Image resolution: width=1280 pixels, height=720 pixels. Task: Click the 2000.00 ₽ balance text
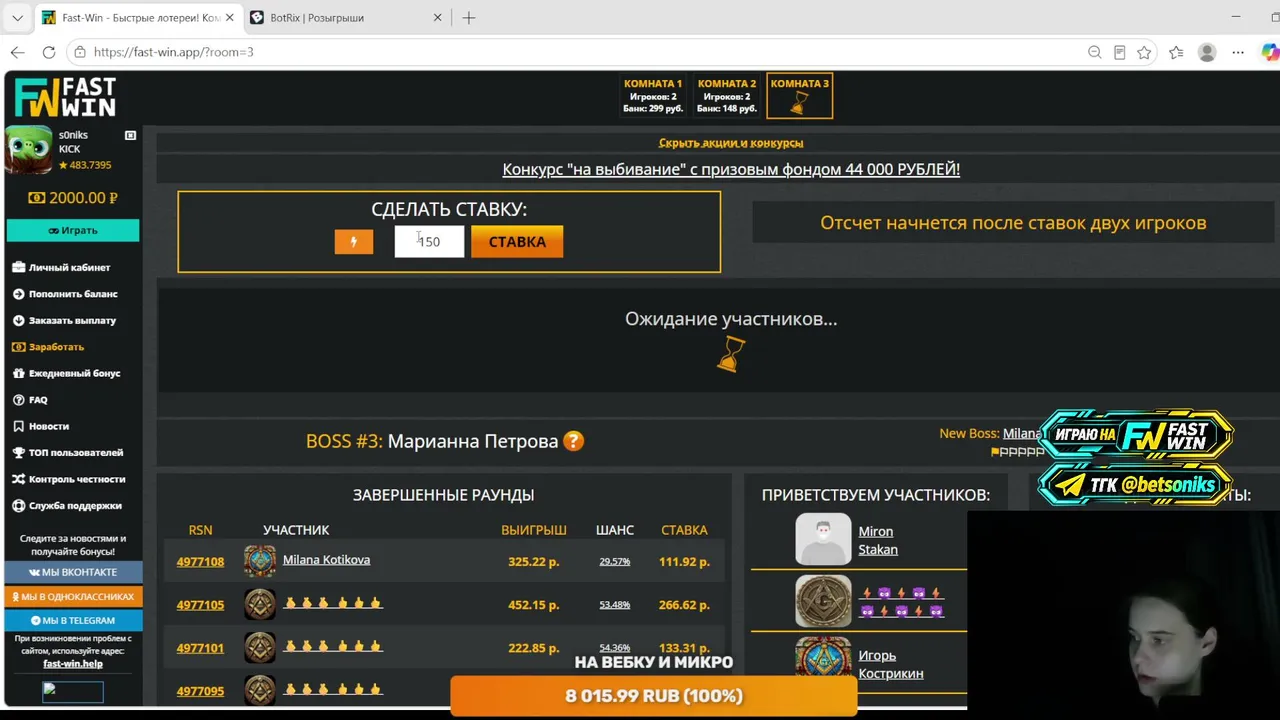coord(83,198)
